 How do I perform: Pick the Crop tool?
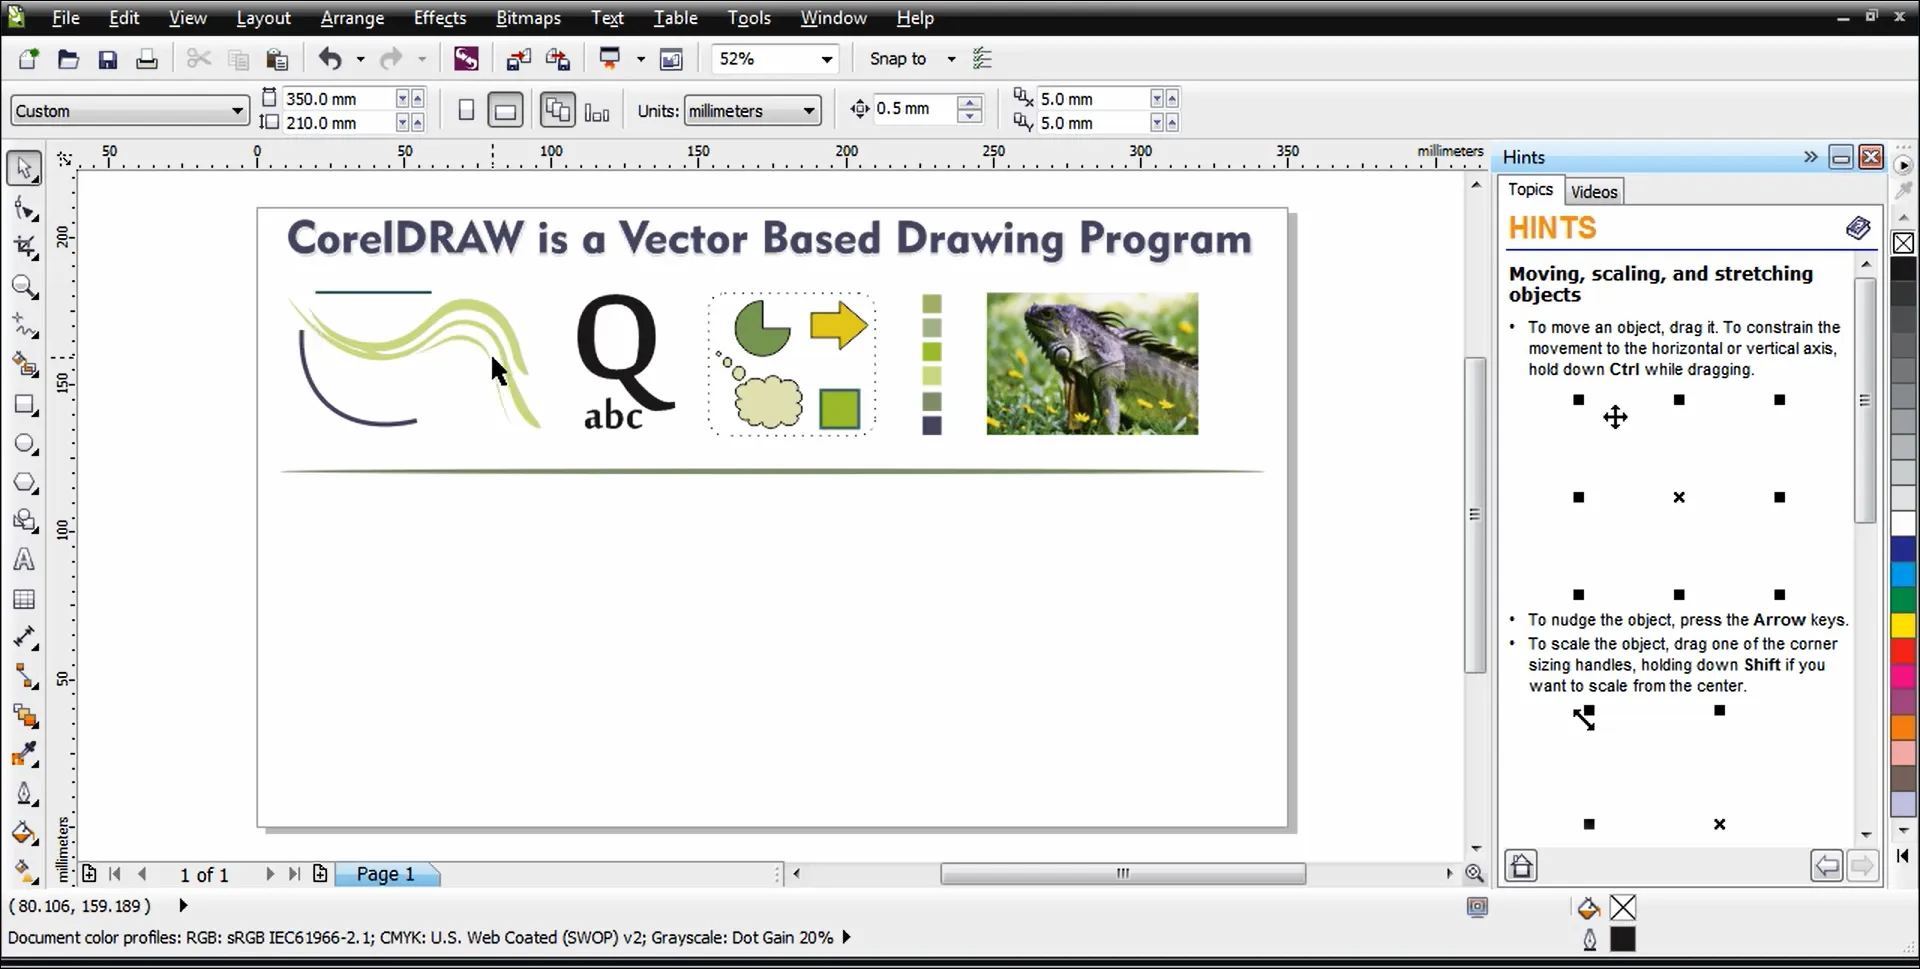click(24, 247)
